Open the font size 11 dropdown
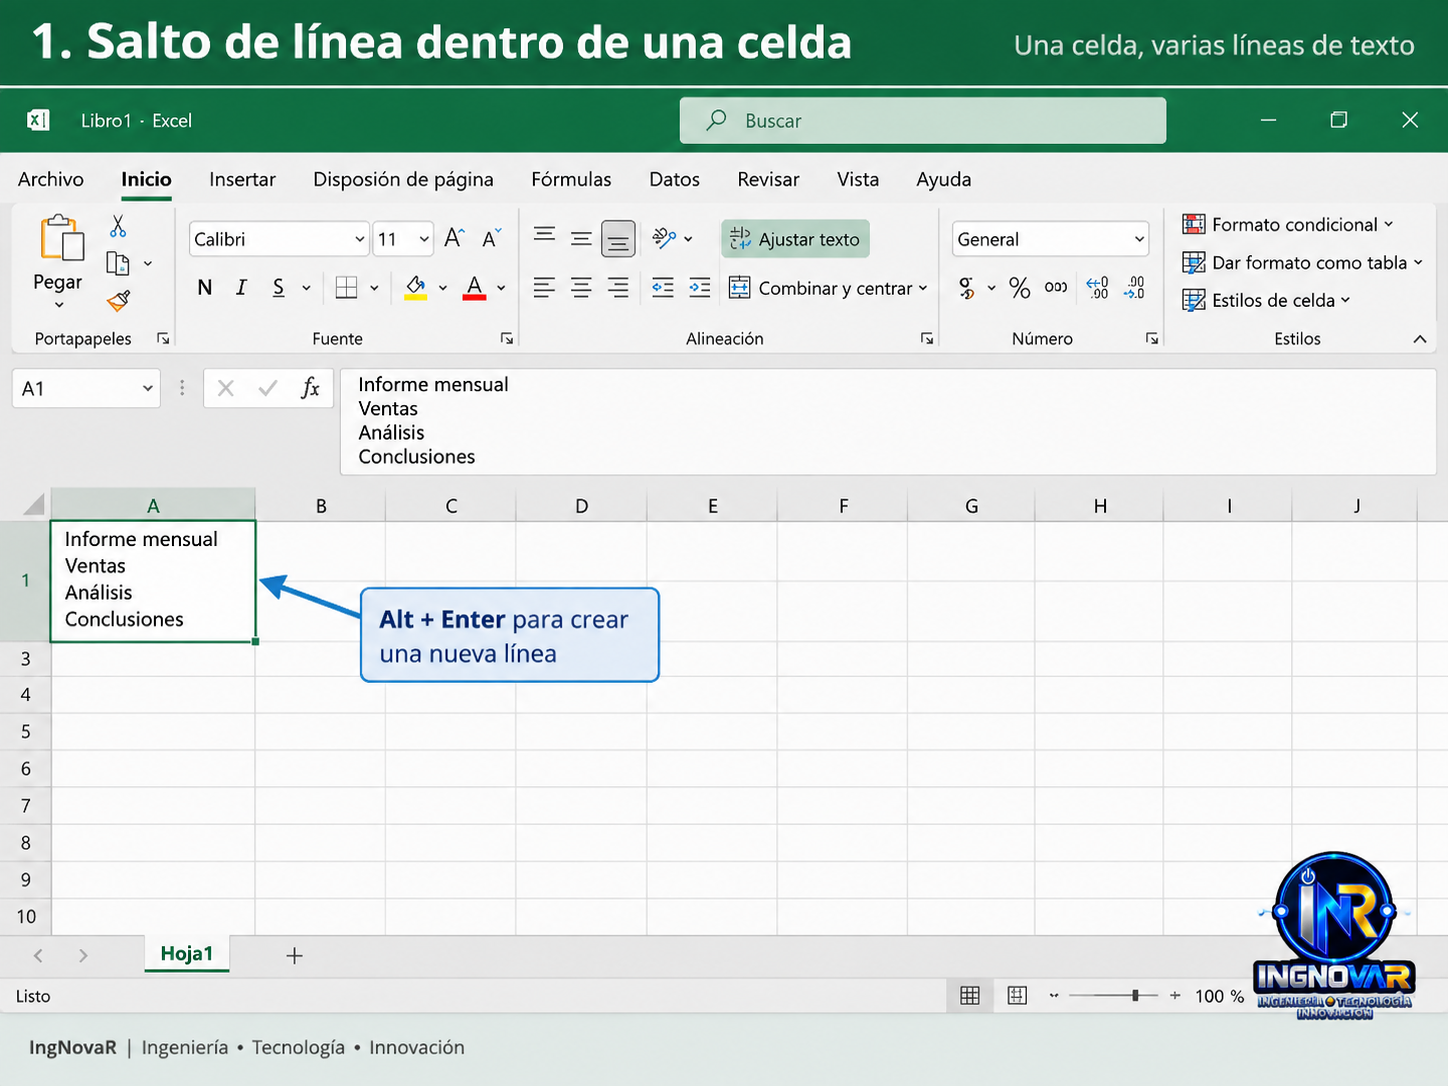Screen dimensions: 1448x1086 pos(424,239)
